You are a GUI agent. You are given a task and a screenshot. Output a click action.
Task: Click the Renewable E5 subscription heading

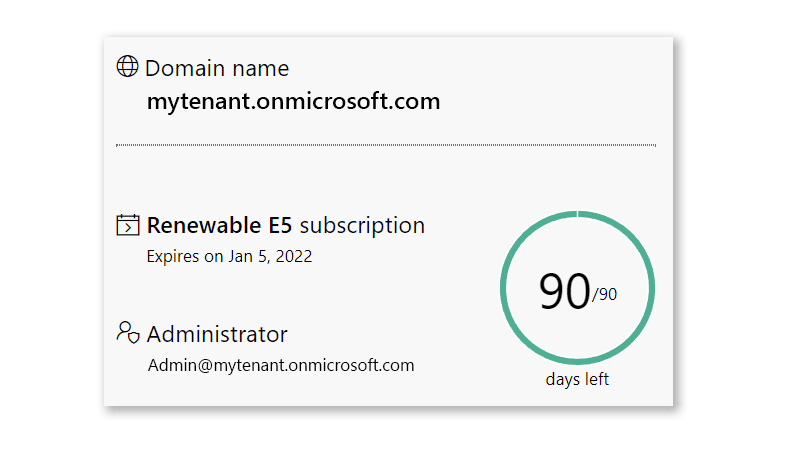pyautogui.click(x=285, y=225)
